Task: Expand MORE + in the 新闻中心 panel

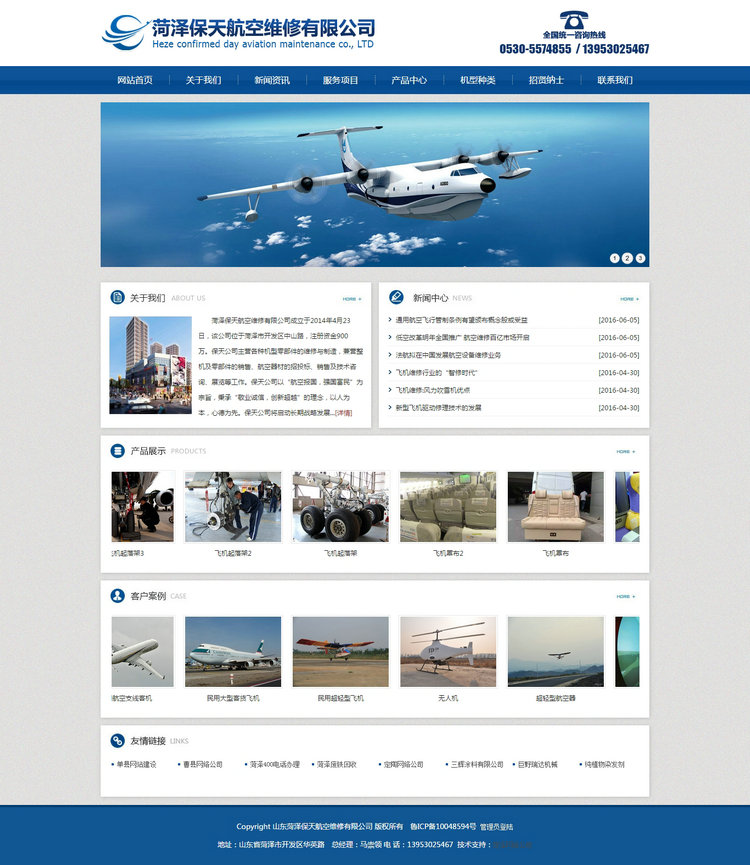Action: tap(628, 299)
